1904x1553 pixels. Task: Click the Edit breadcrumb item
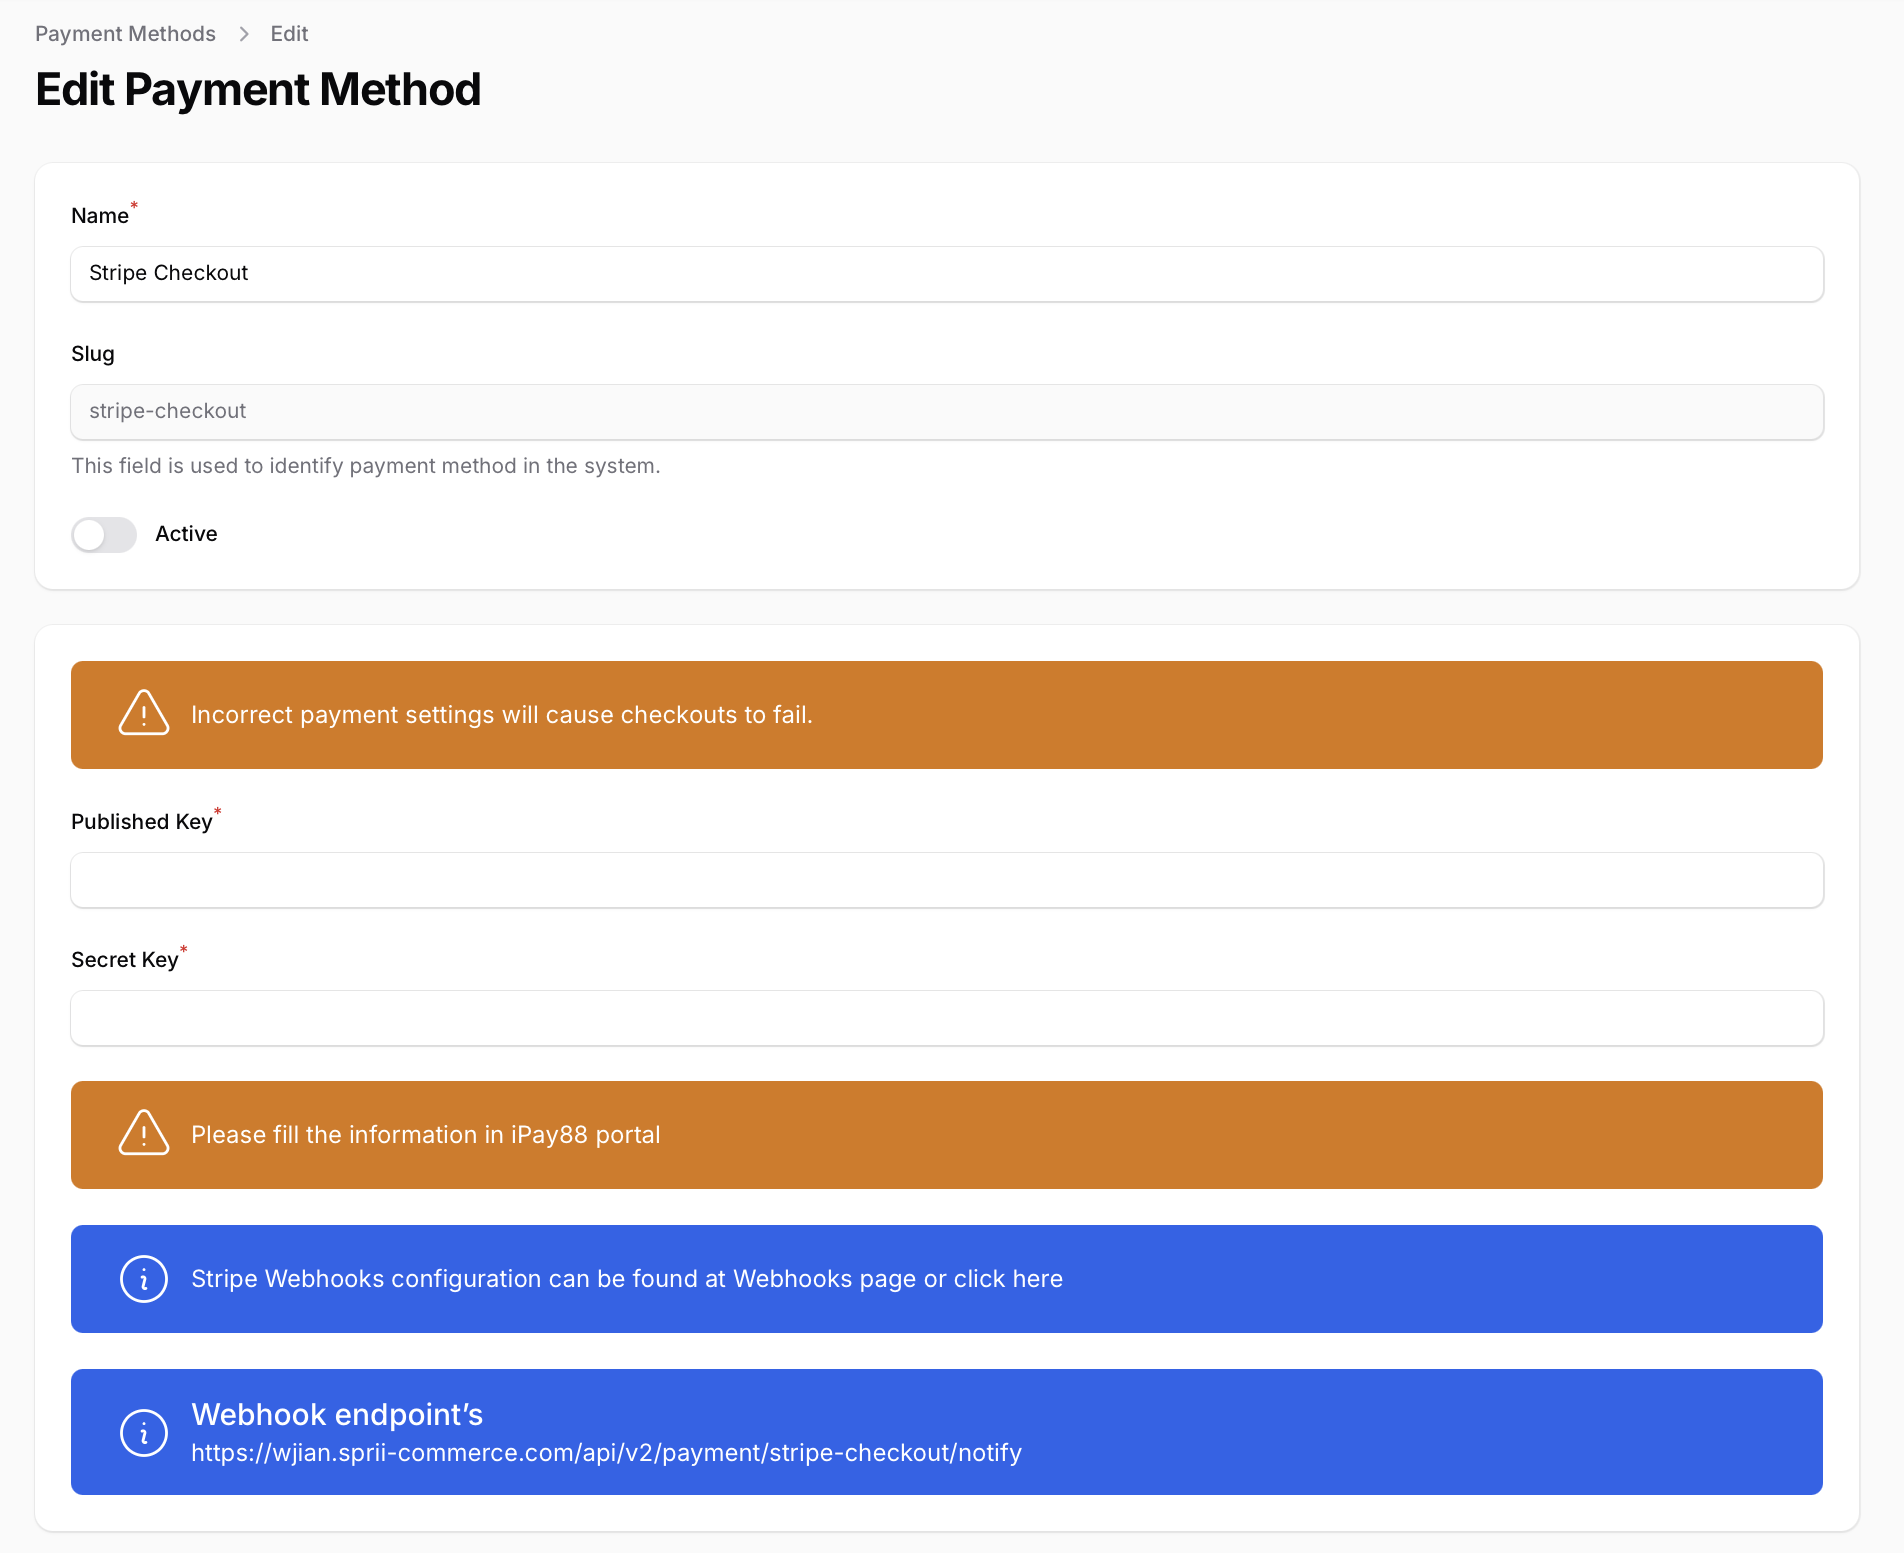pyautogui.click(x=289, y=34)
